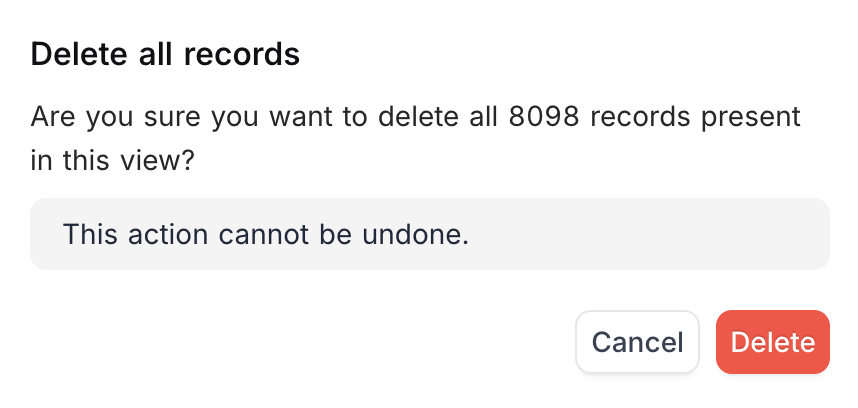Image resolution: width=858 pixels, height=408 pixels.
Task: Click the Cancel button
Action: tap(637, 342)
